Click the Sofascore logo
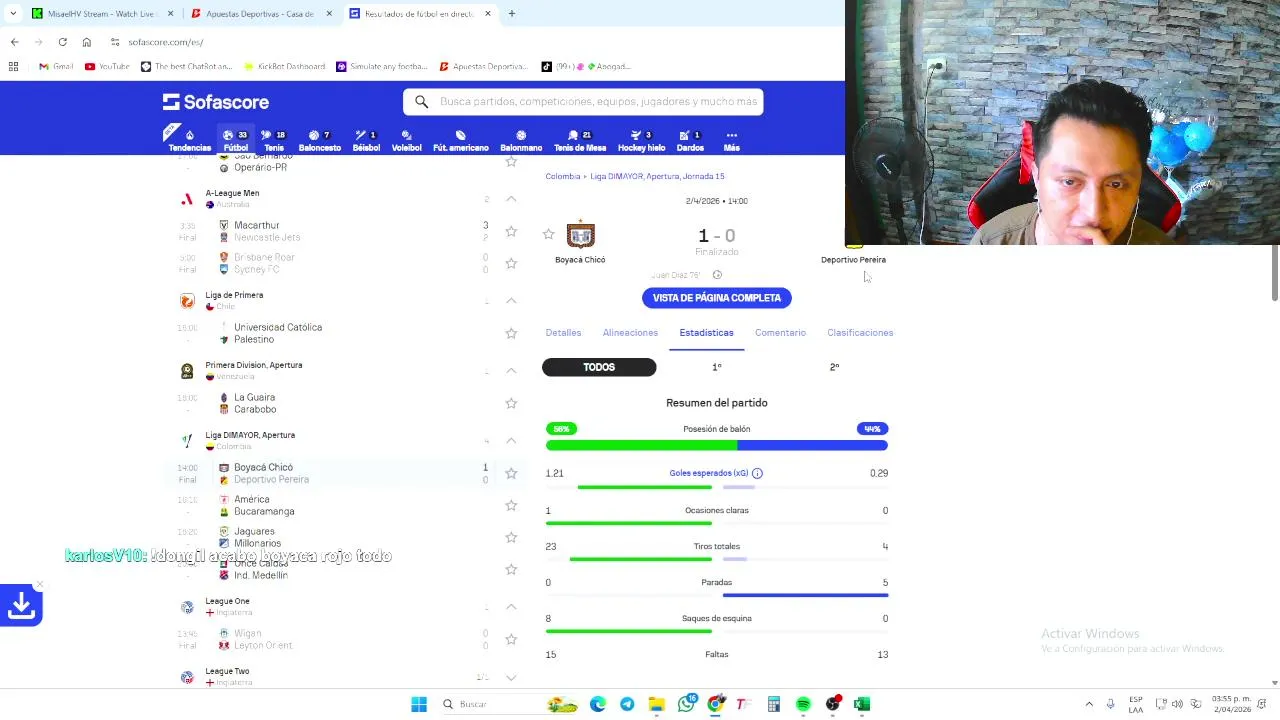This screenshot has height=720, width=1280. pyautogui.click(x=215, y=102)
